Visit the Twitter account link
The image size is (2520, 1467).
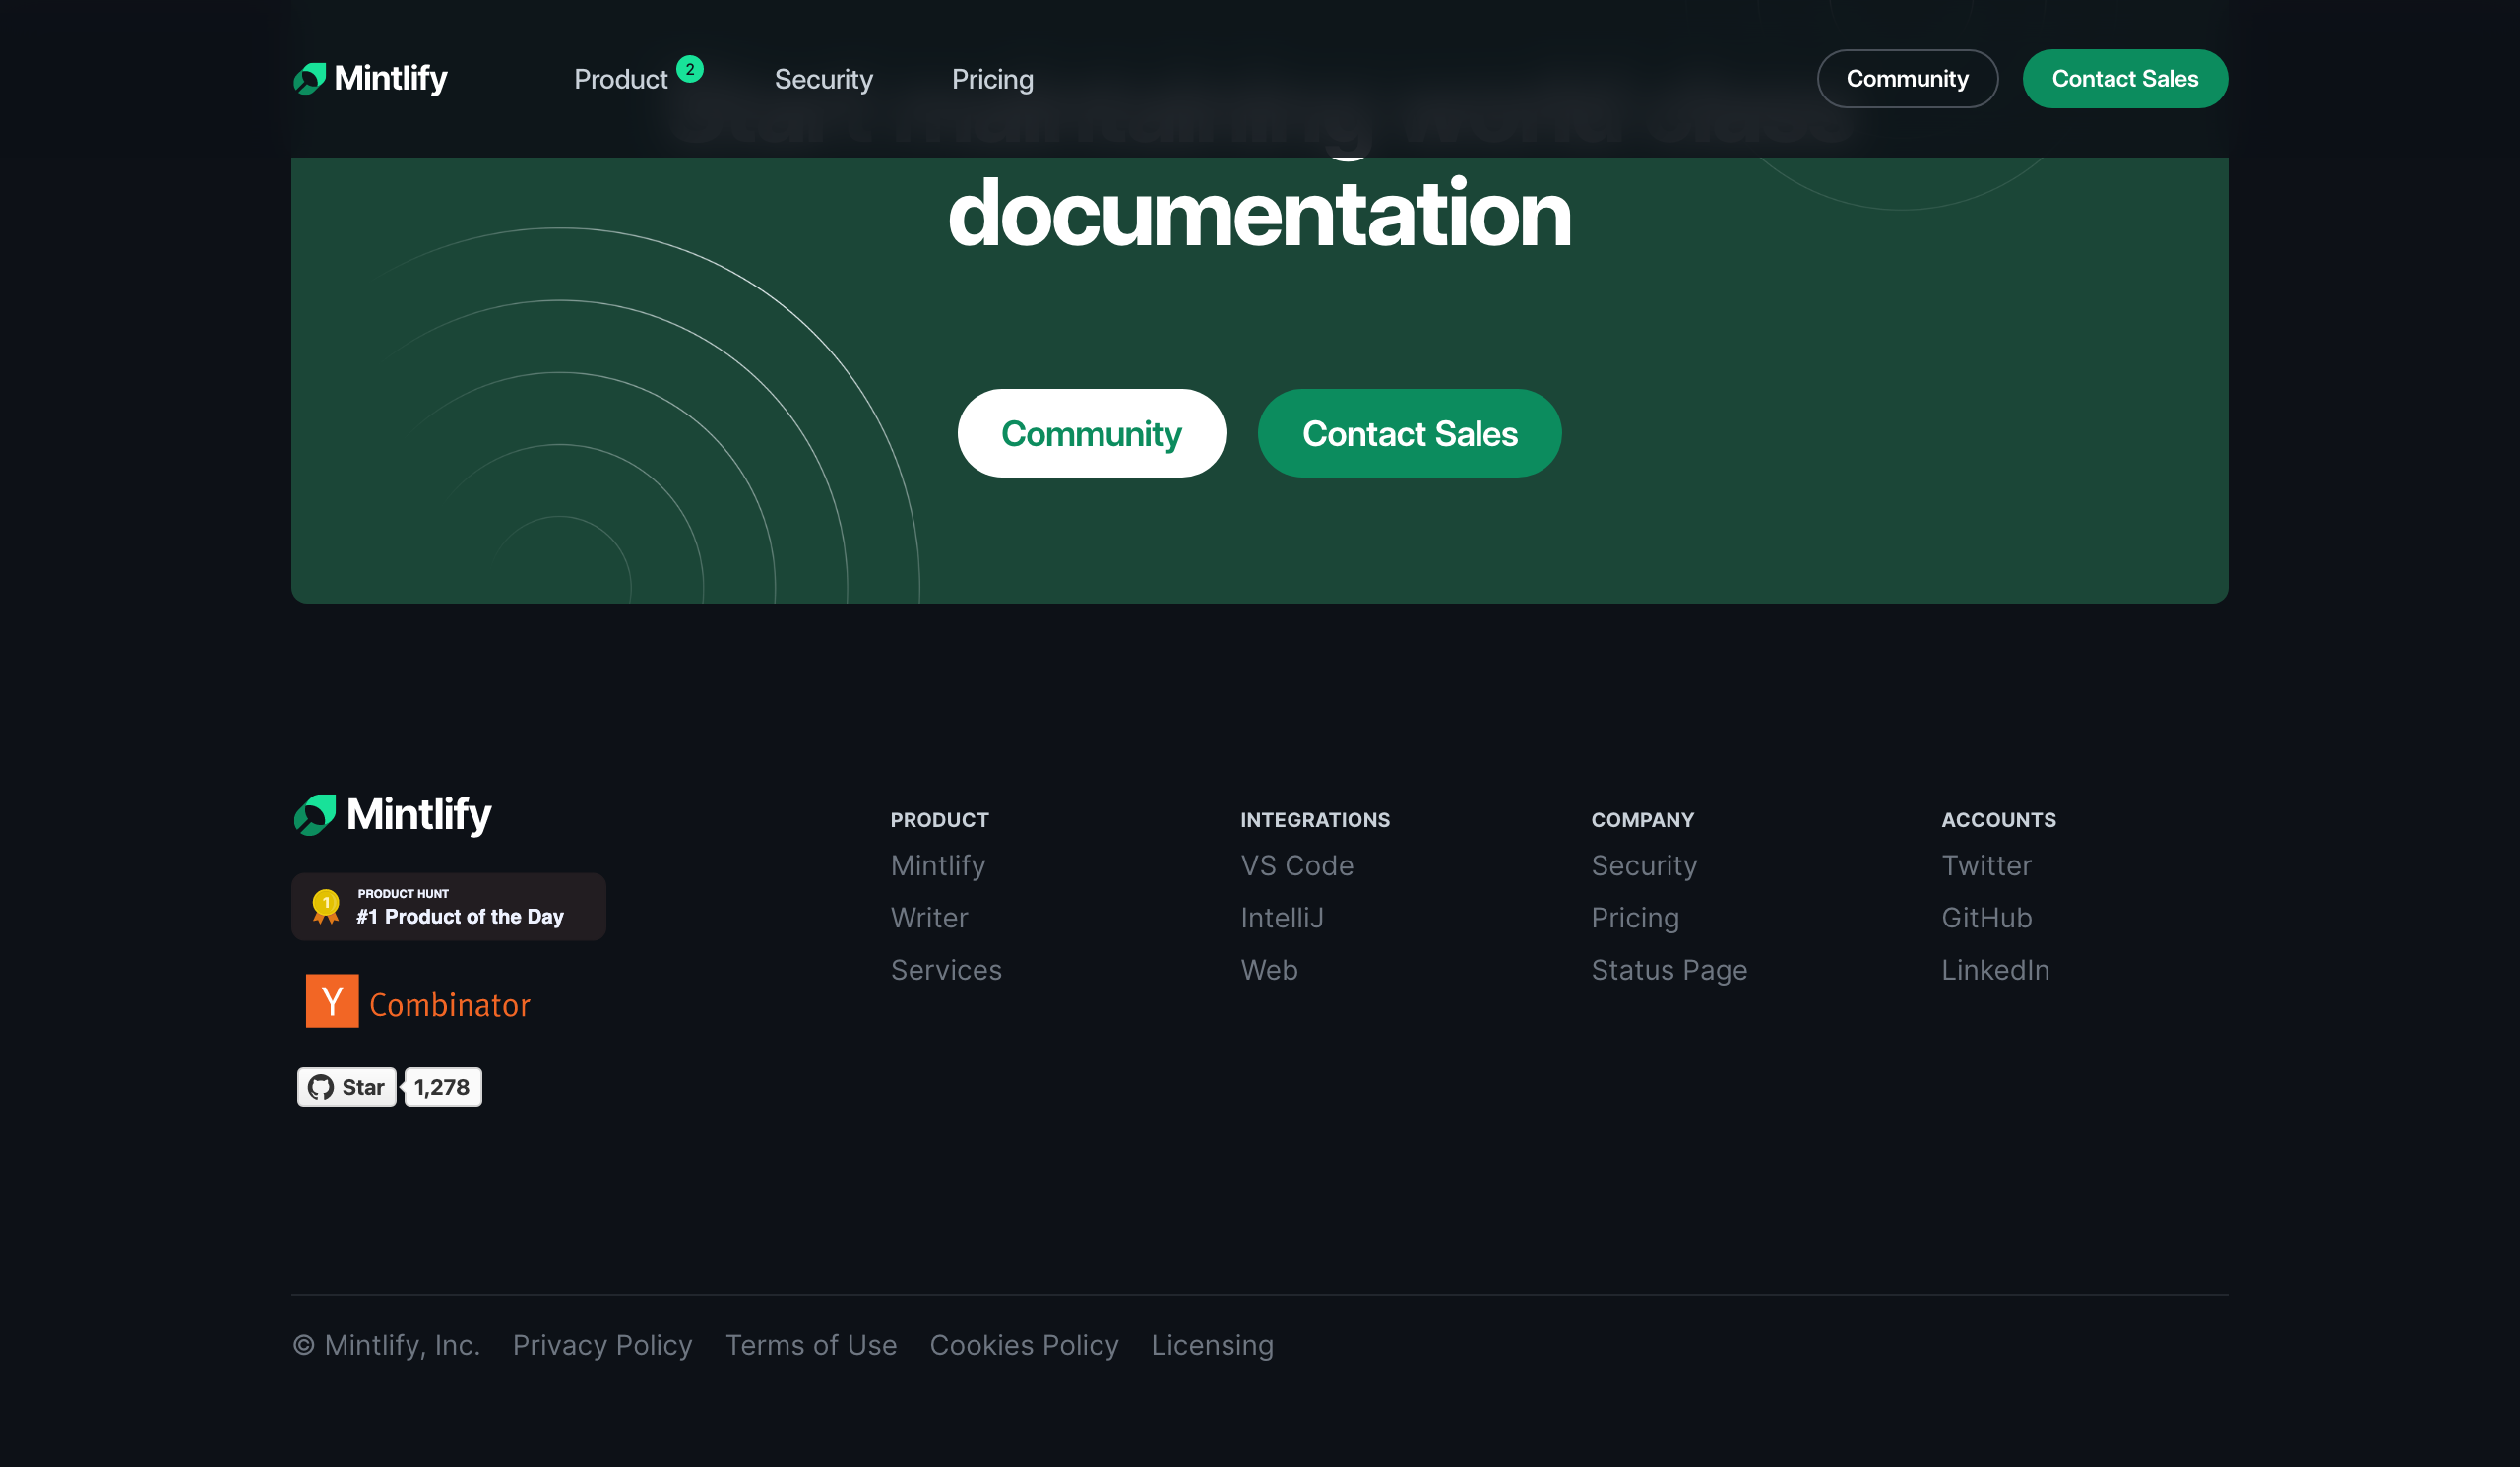1986,865
